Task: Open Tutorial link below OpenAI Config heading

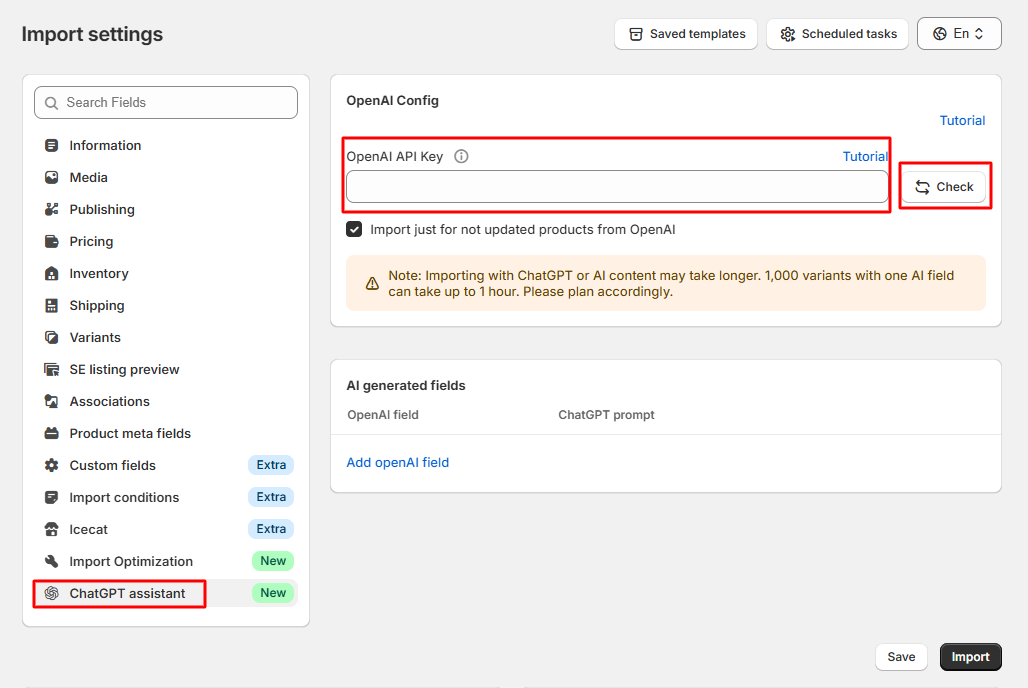Action: pos(962,121)
